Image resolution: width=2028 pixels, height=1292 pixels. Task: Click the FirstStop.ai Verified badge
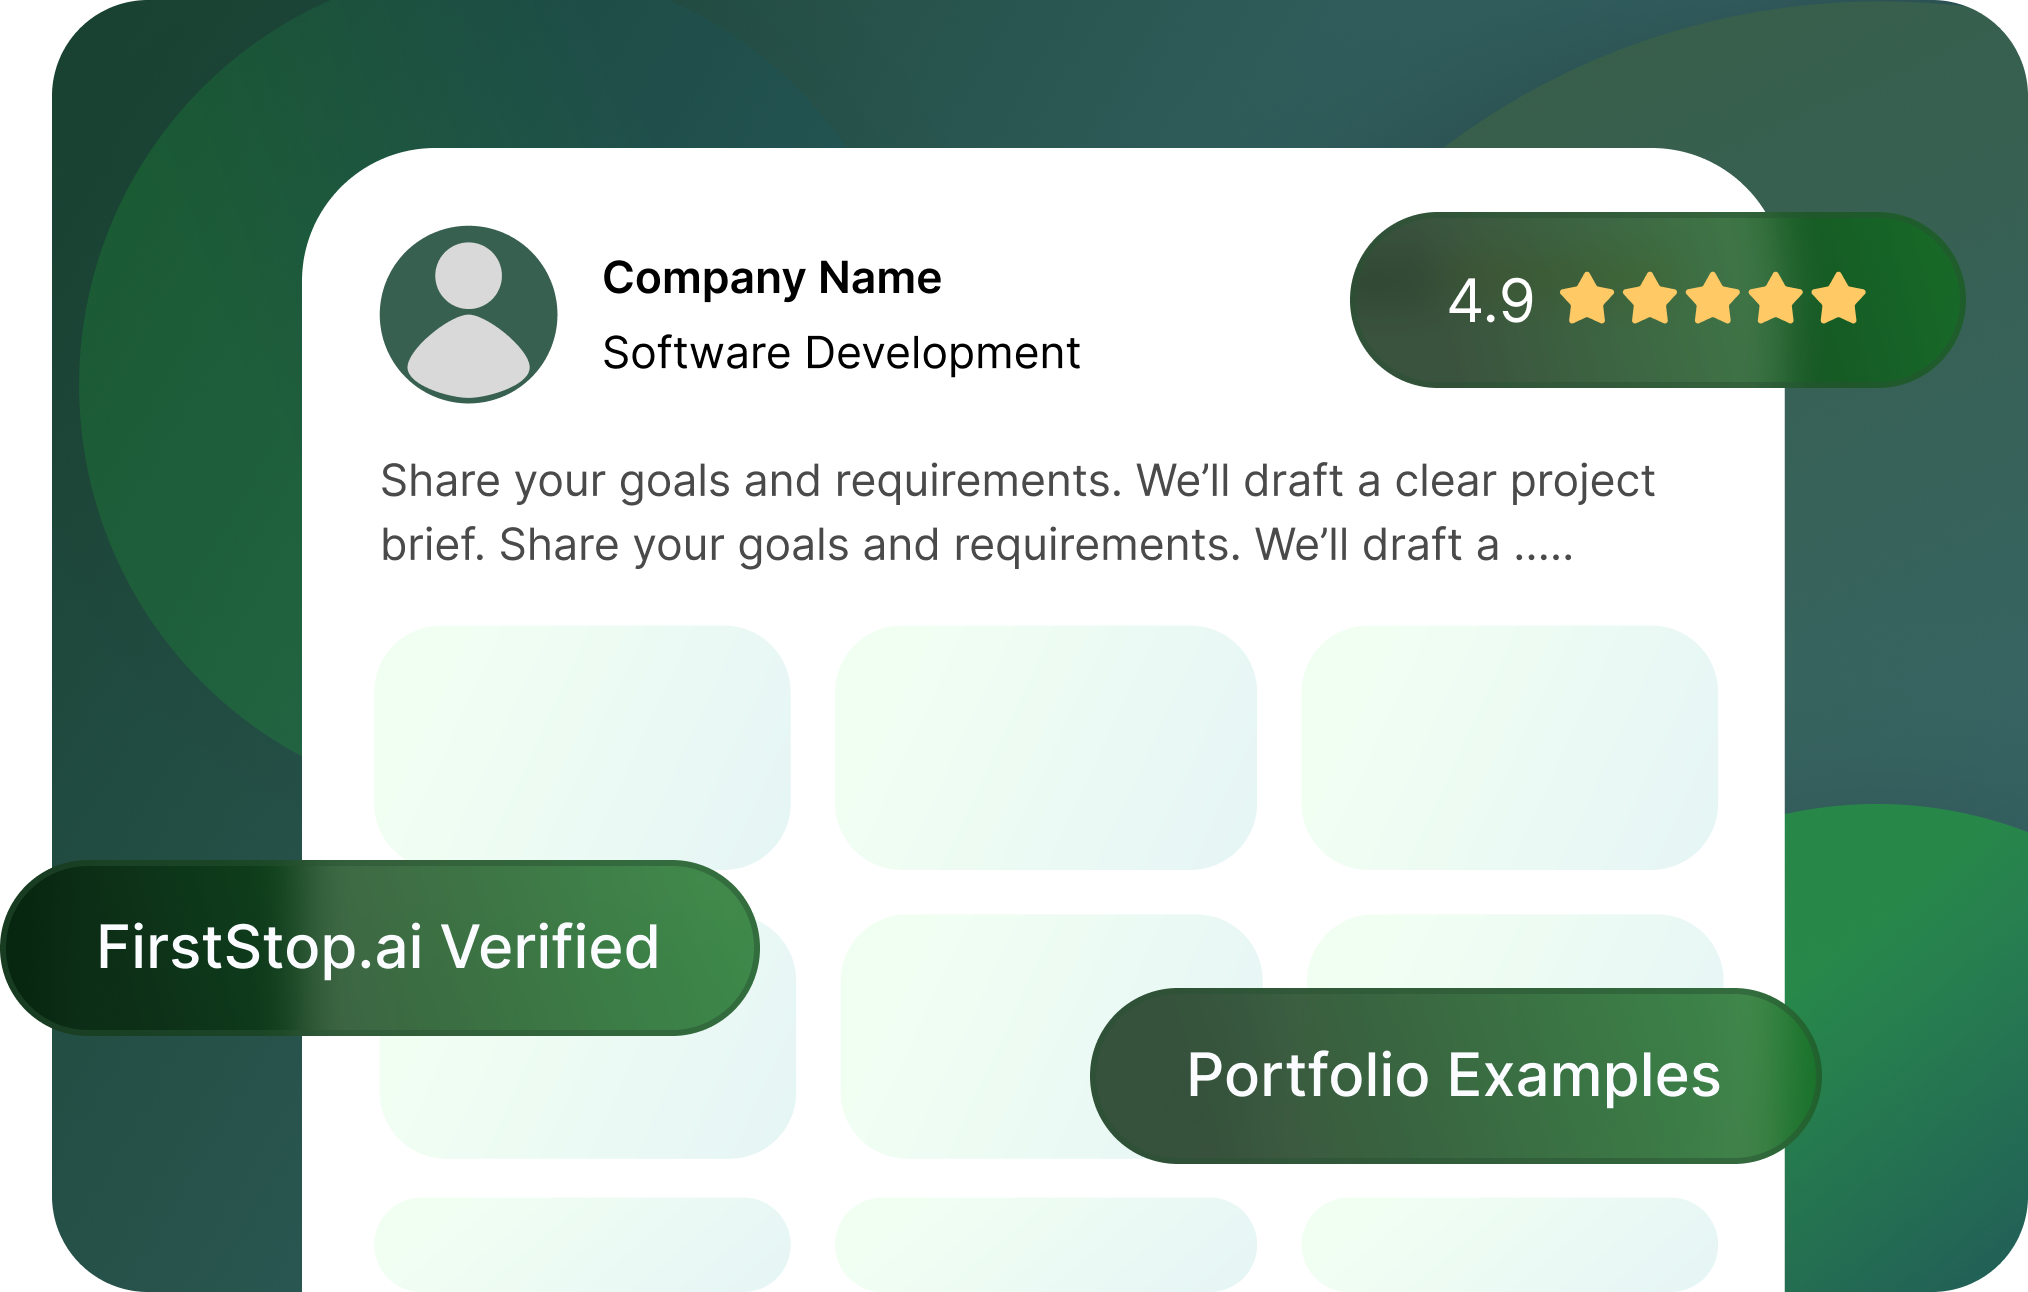pyautogui.click(x=379, y=947)
